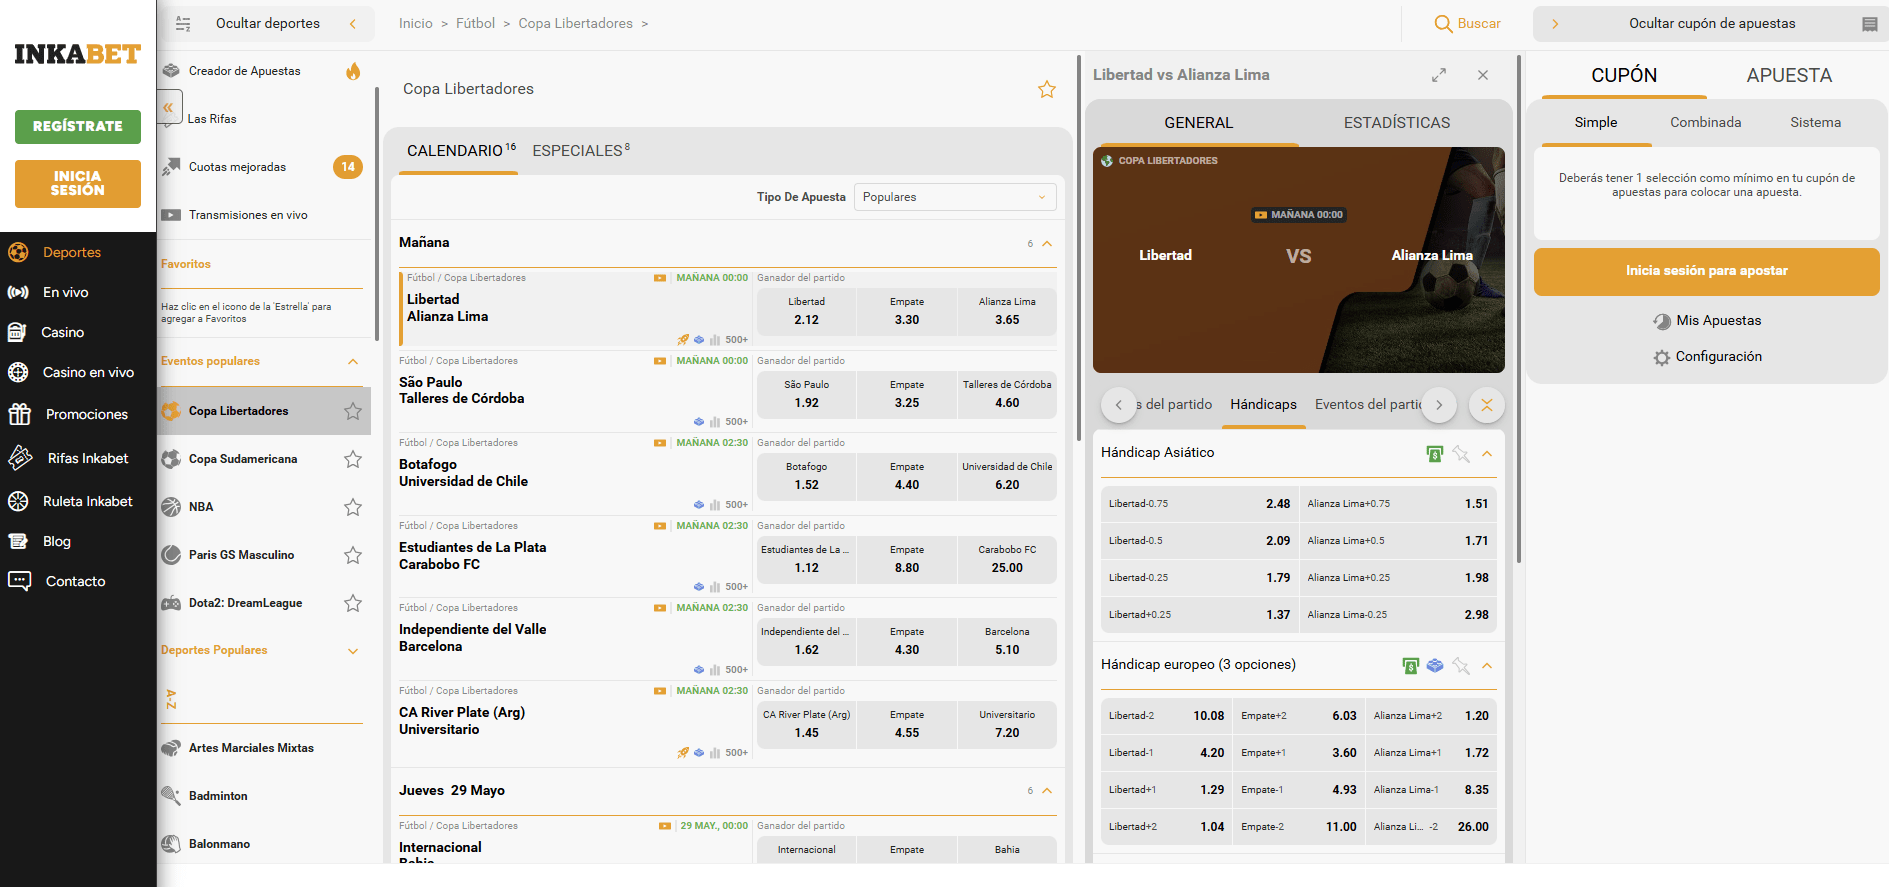Screen dimensions: 1889x887
Task: Select the Sistema bet tab
Action: [x=1815, y=122]
